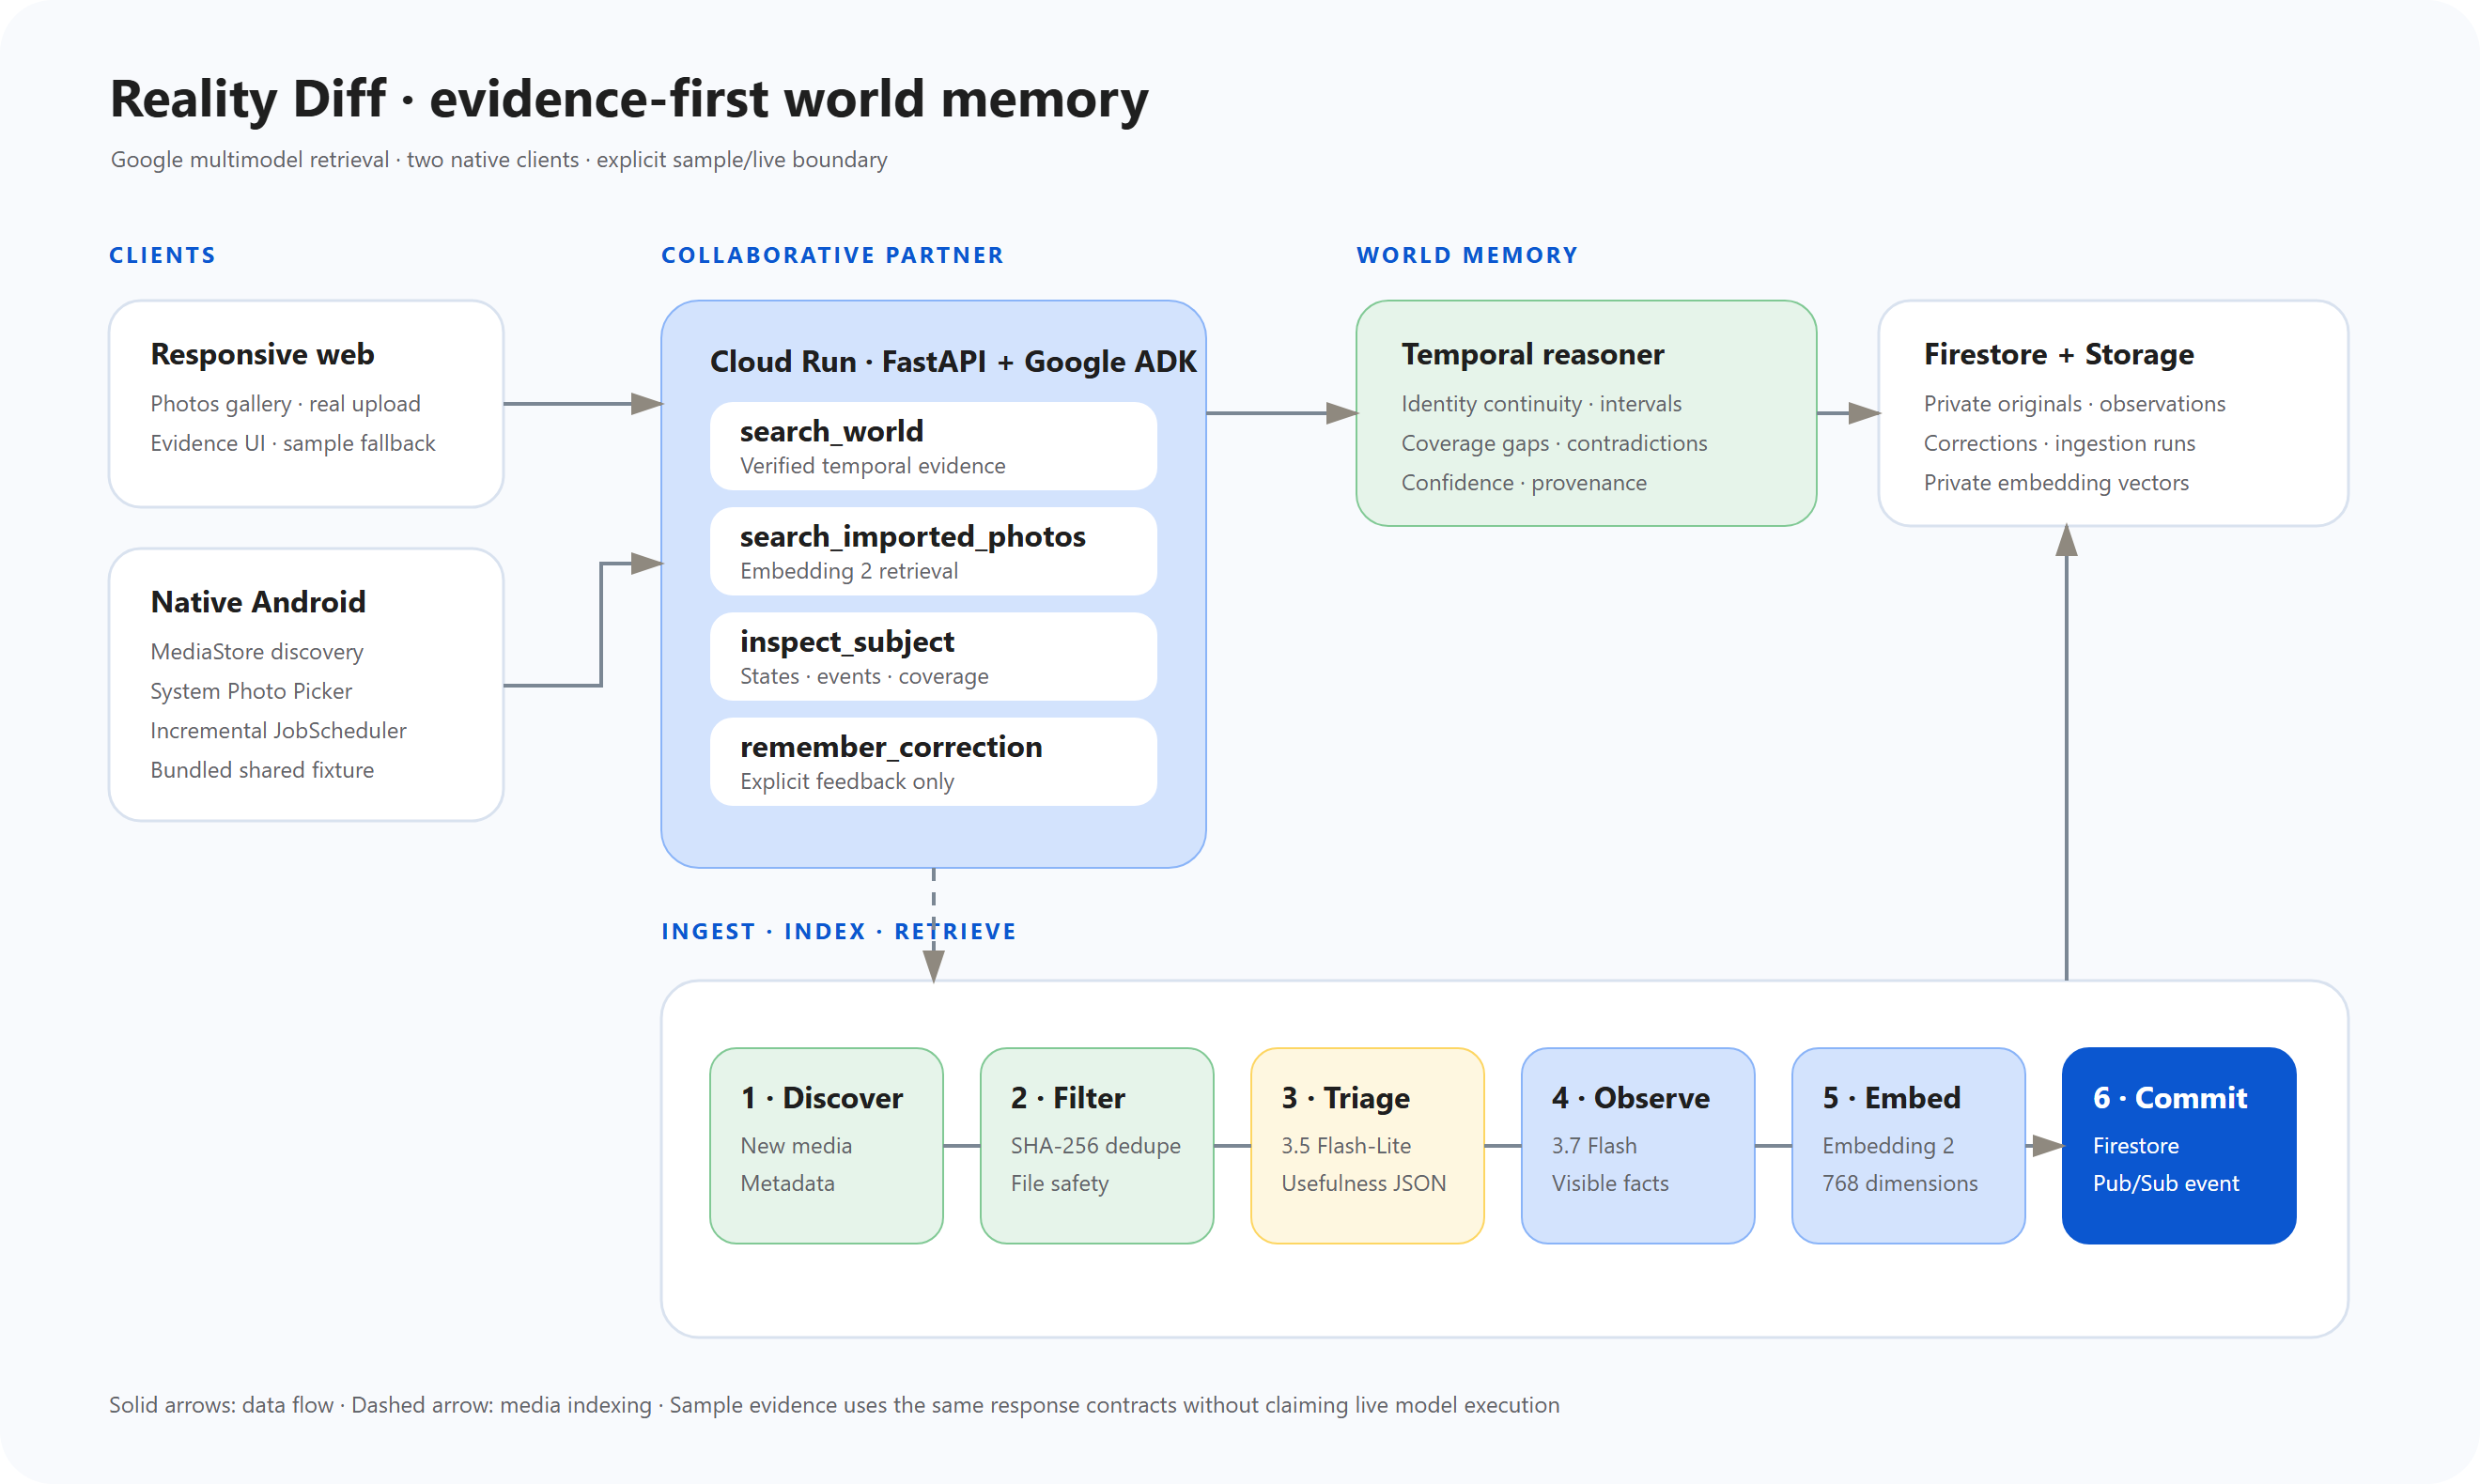
Task: Click the 'Google multimodel retrieval' subtitle line
Action: pos(499,160)
